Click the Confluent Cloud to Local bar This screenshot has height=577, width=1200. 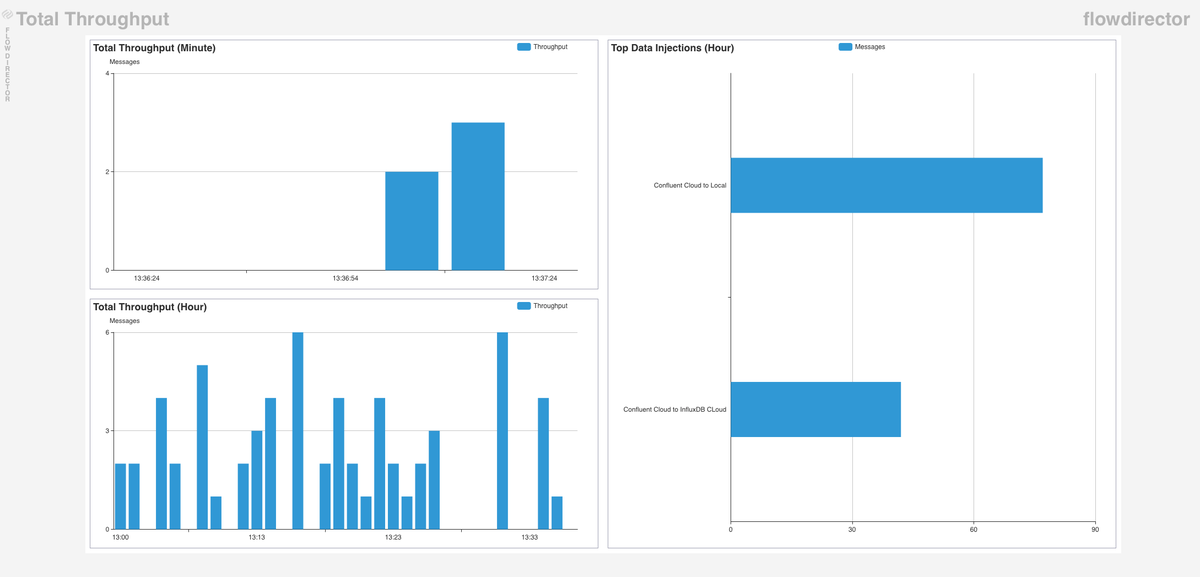coord(887,185)
